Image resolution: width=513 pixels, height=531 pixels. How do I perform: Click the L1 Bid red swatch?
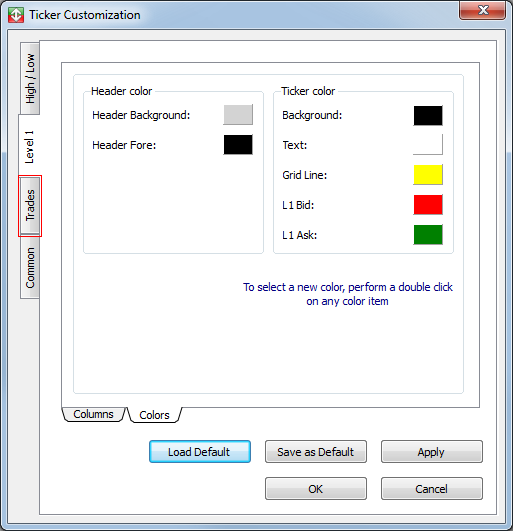pos(428,205)
